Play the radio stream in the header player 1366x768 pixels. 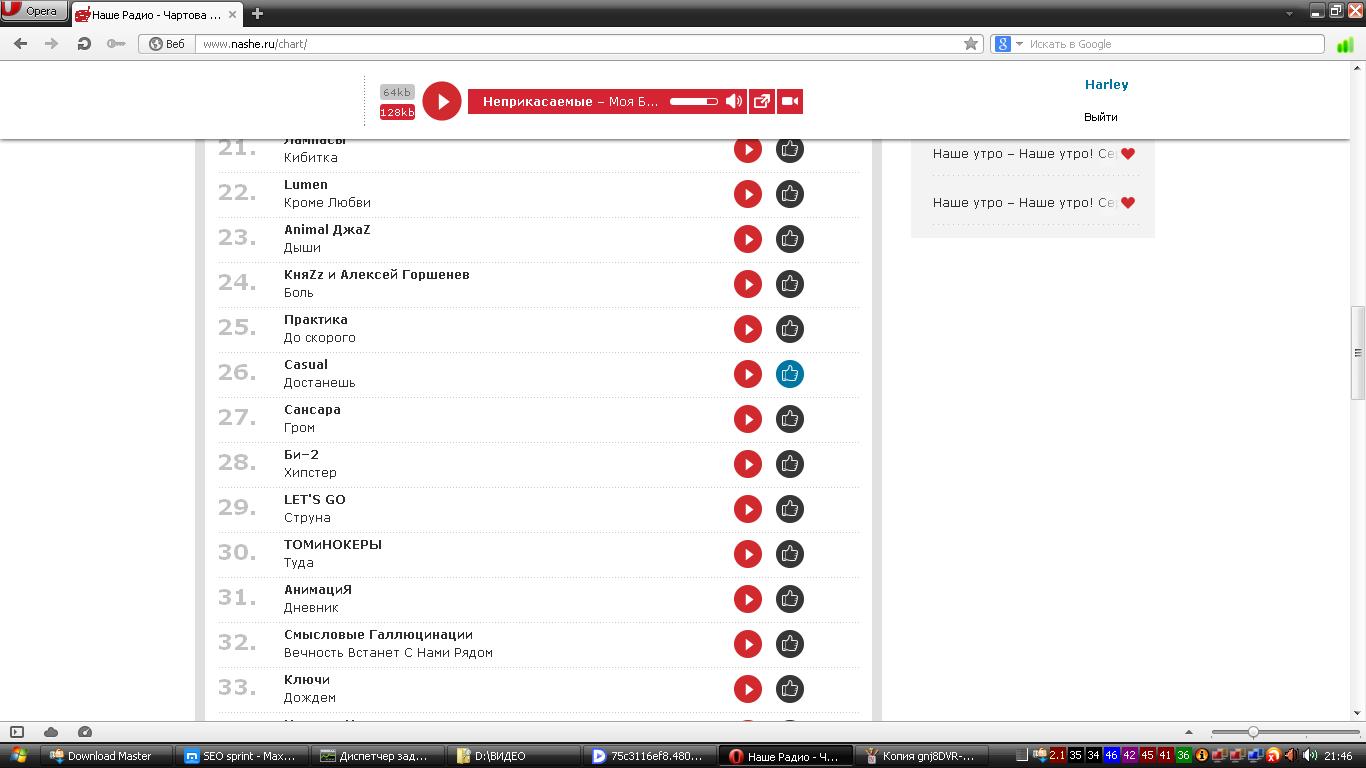pos(442,101)
